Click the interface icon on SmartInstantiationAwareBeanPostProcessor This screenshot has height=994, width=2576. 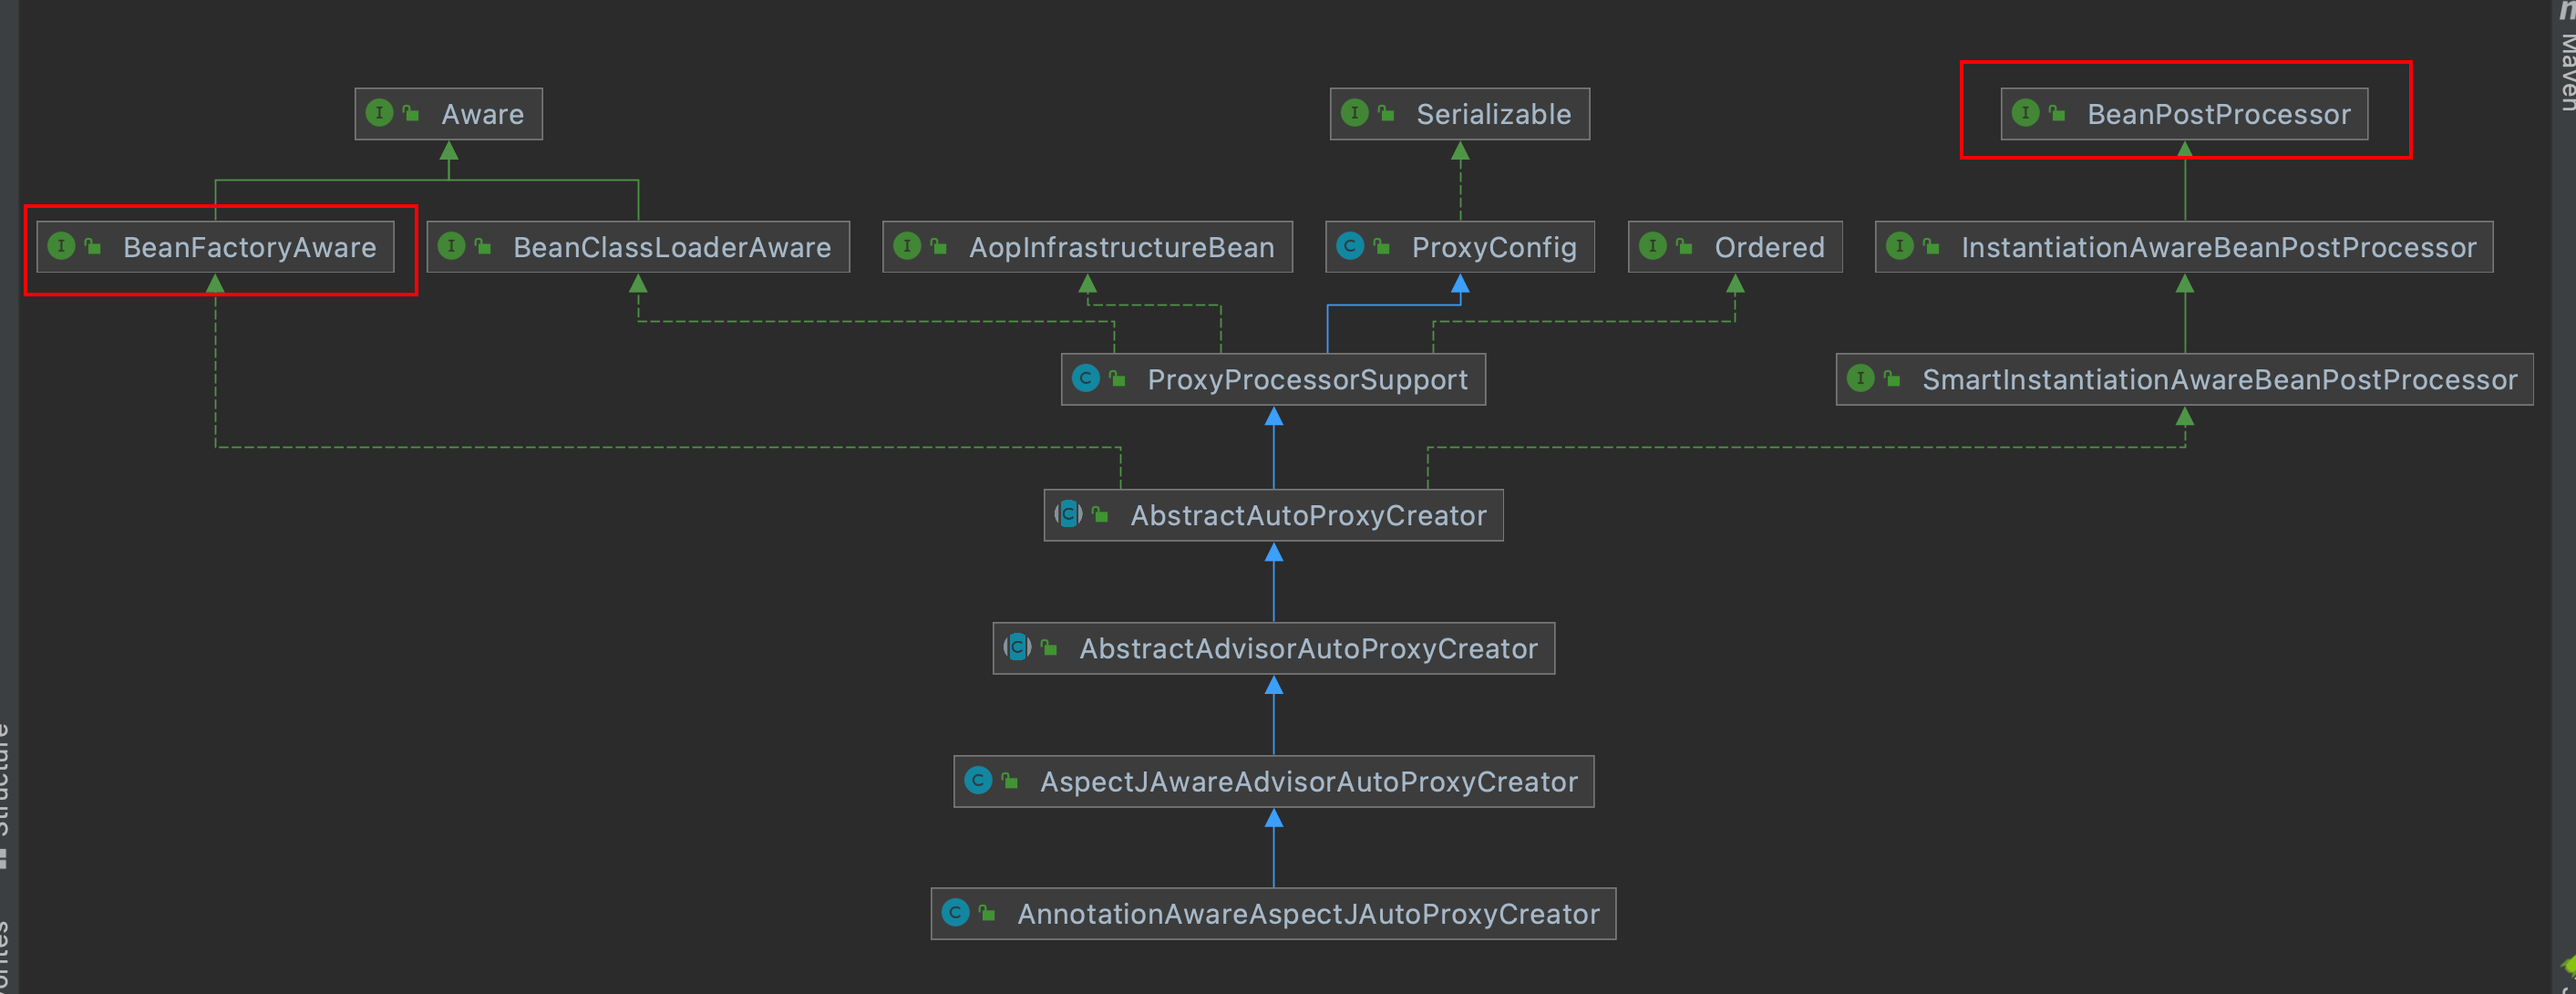point(1860,378)
